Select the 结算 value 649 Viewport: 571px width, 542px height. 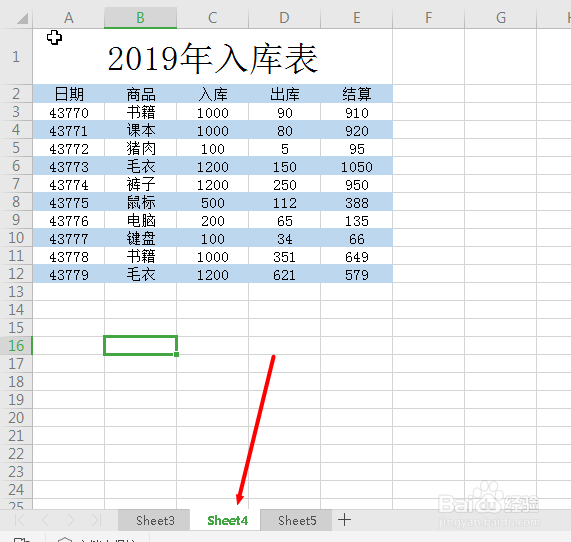click(x=357, y=256)
